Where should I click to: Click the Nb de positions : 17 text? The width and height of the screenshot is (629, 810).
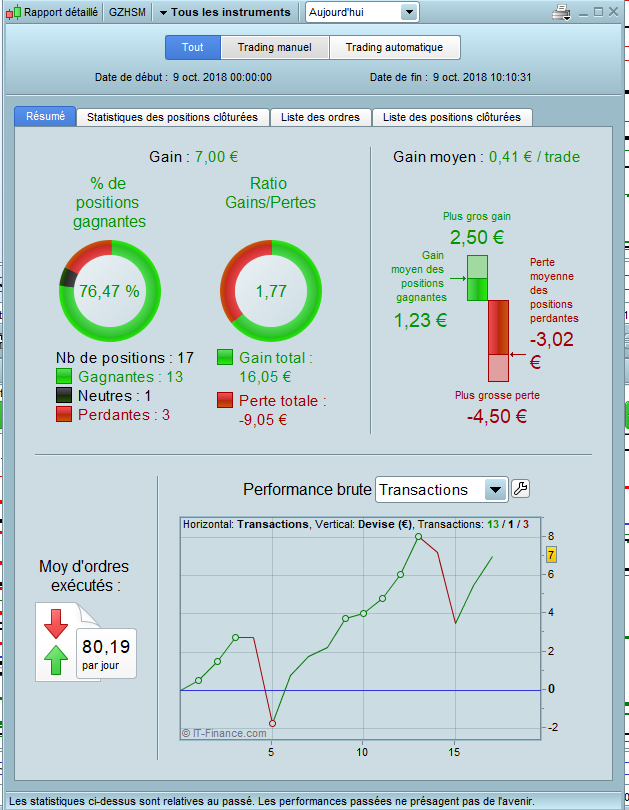click(125, 357)
